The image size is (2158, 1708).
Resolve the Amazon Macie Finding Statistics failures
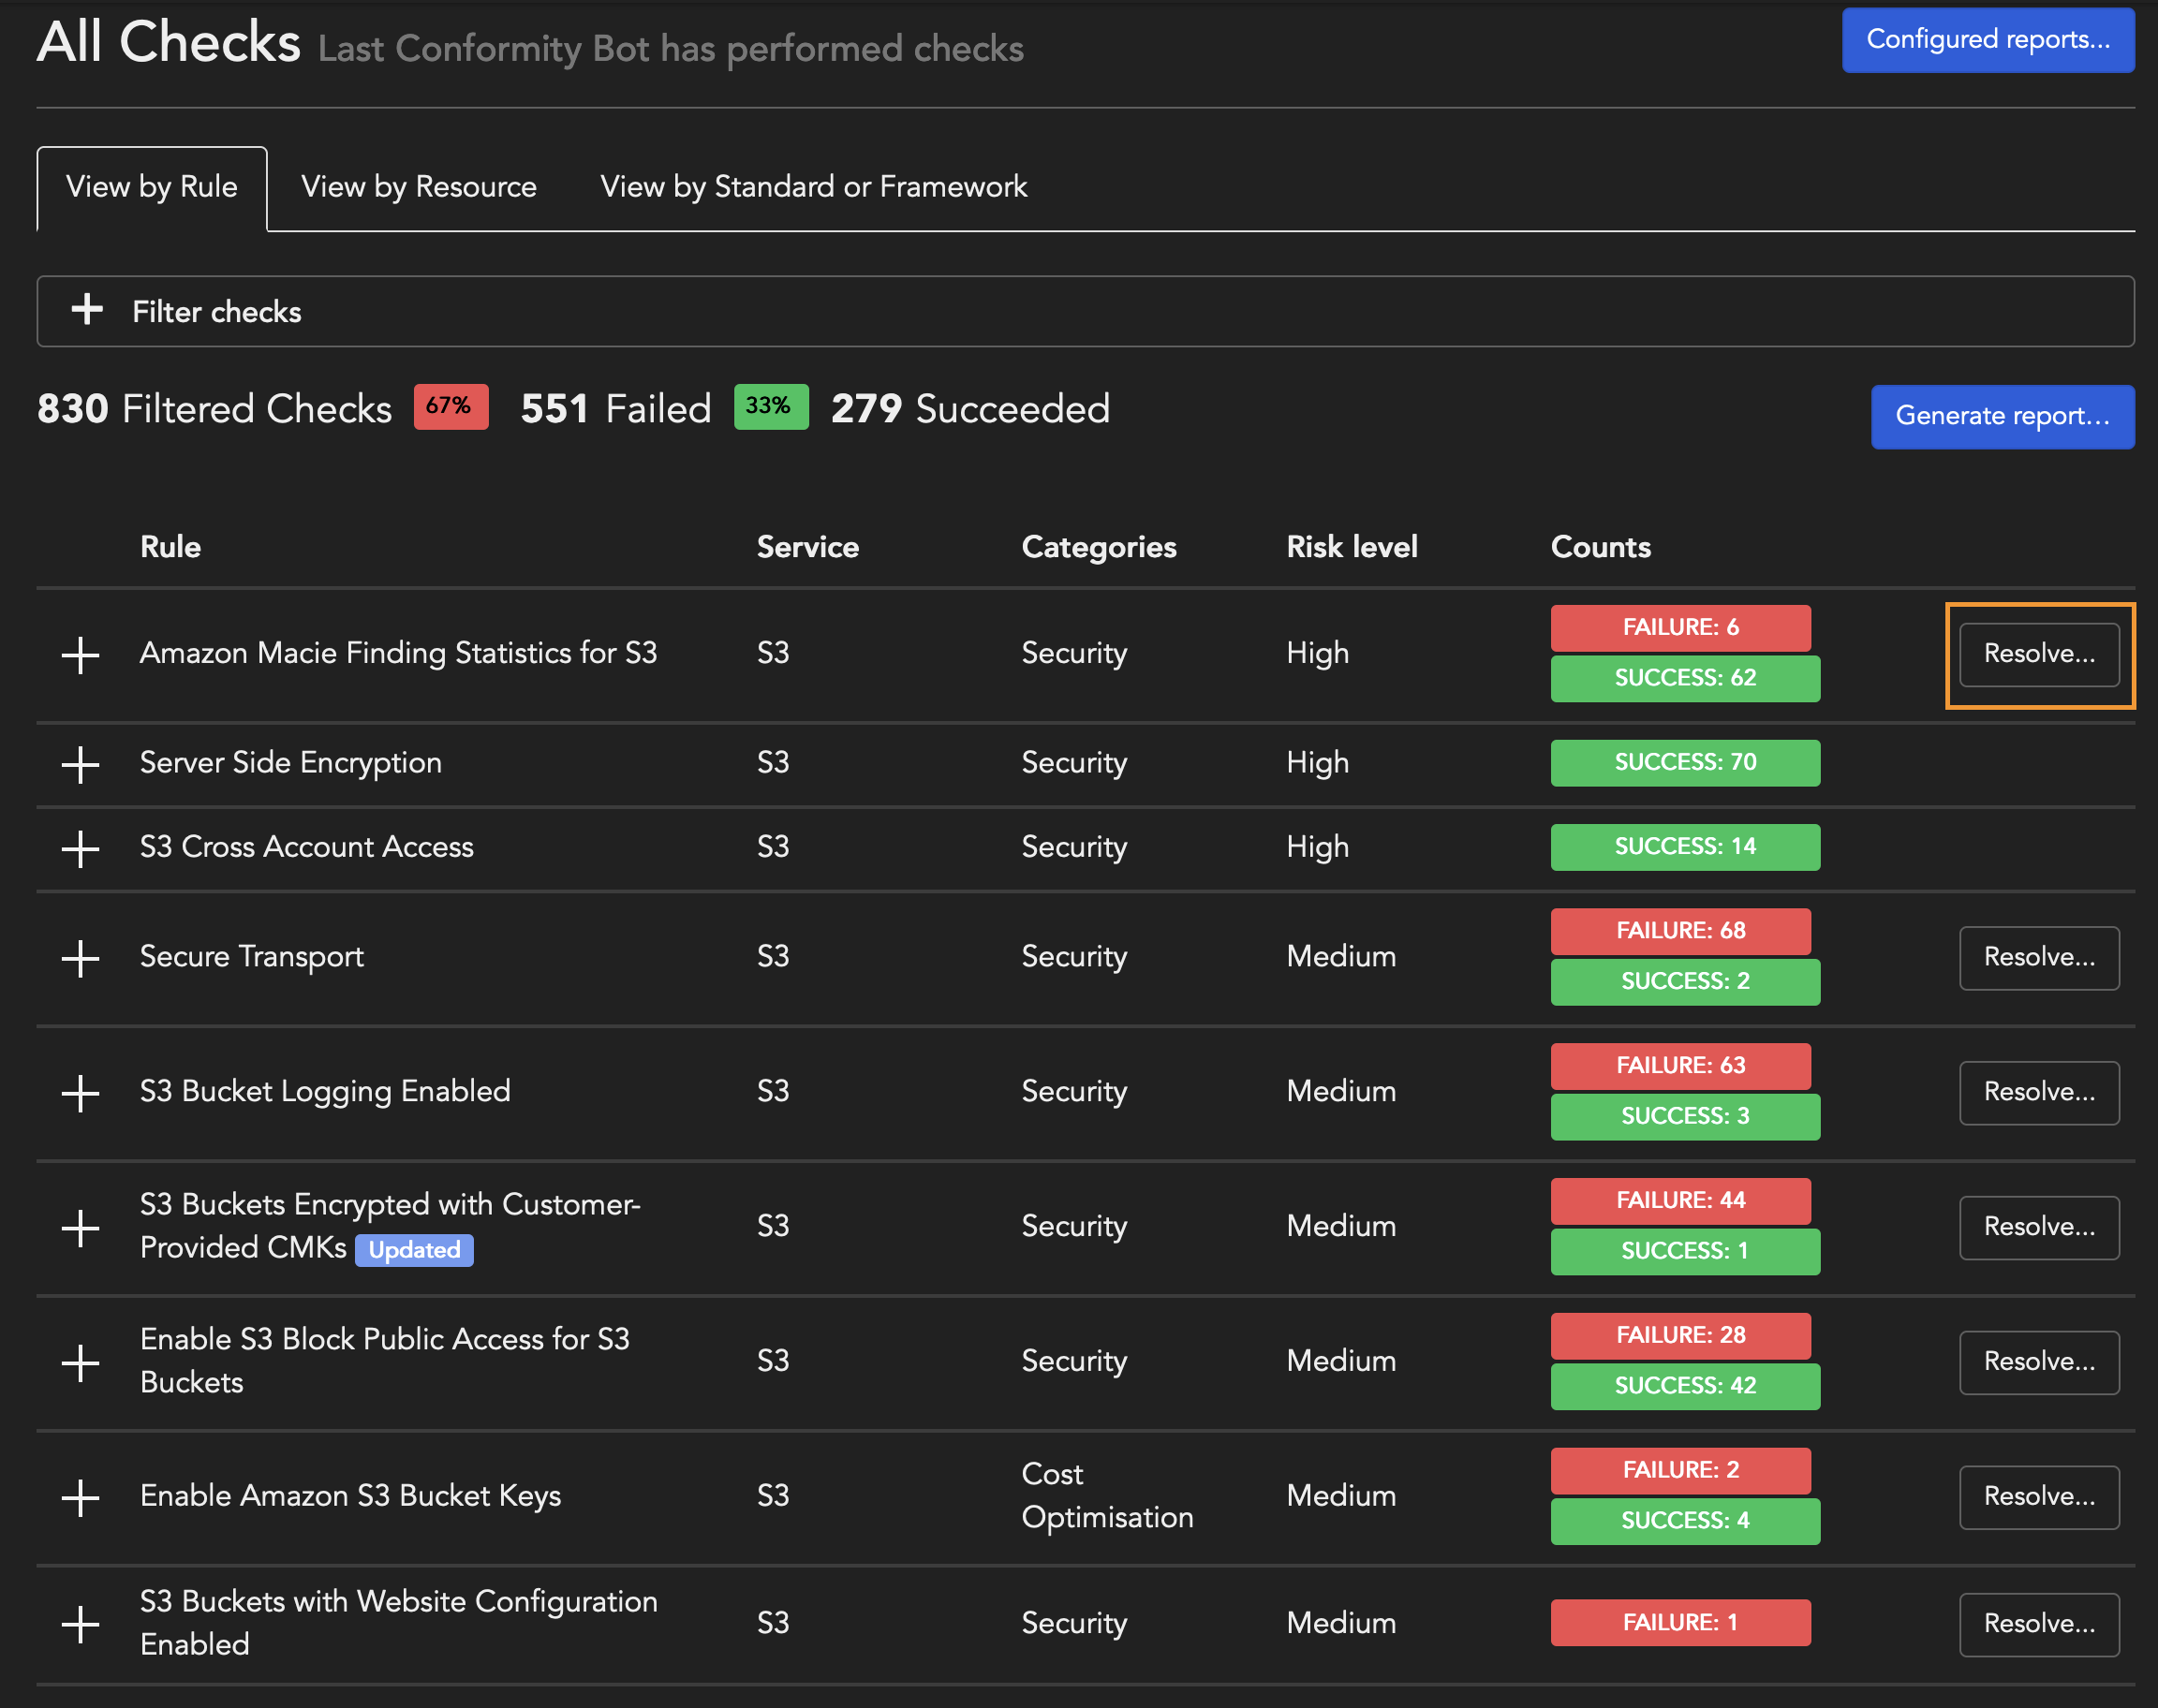click(x=2040, y=654)
